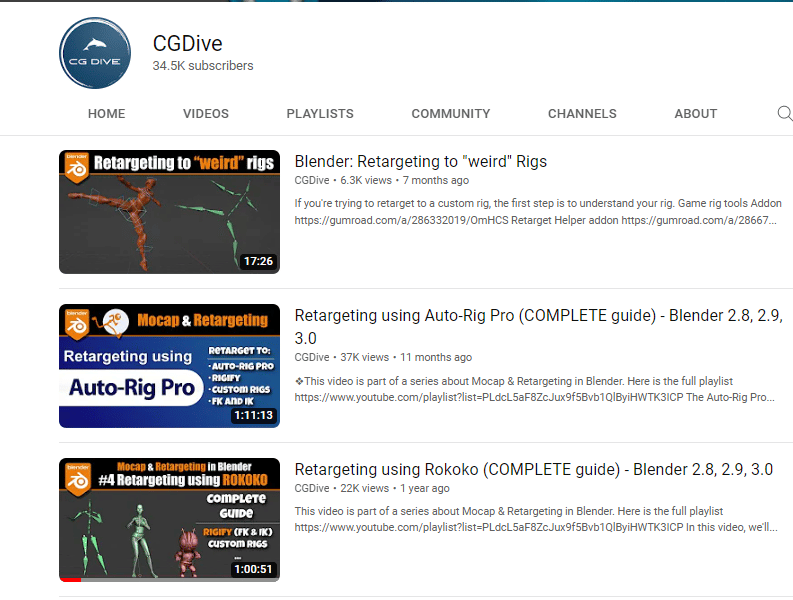Viewport: 793px width, 600px height.
Task: Open the Retargeting to weird rigs thumbnail
Action: (x=169, y=212)
